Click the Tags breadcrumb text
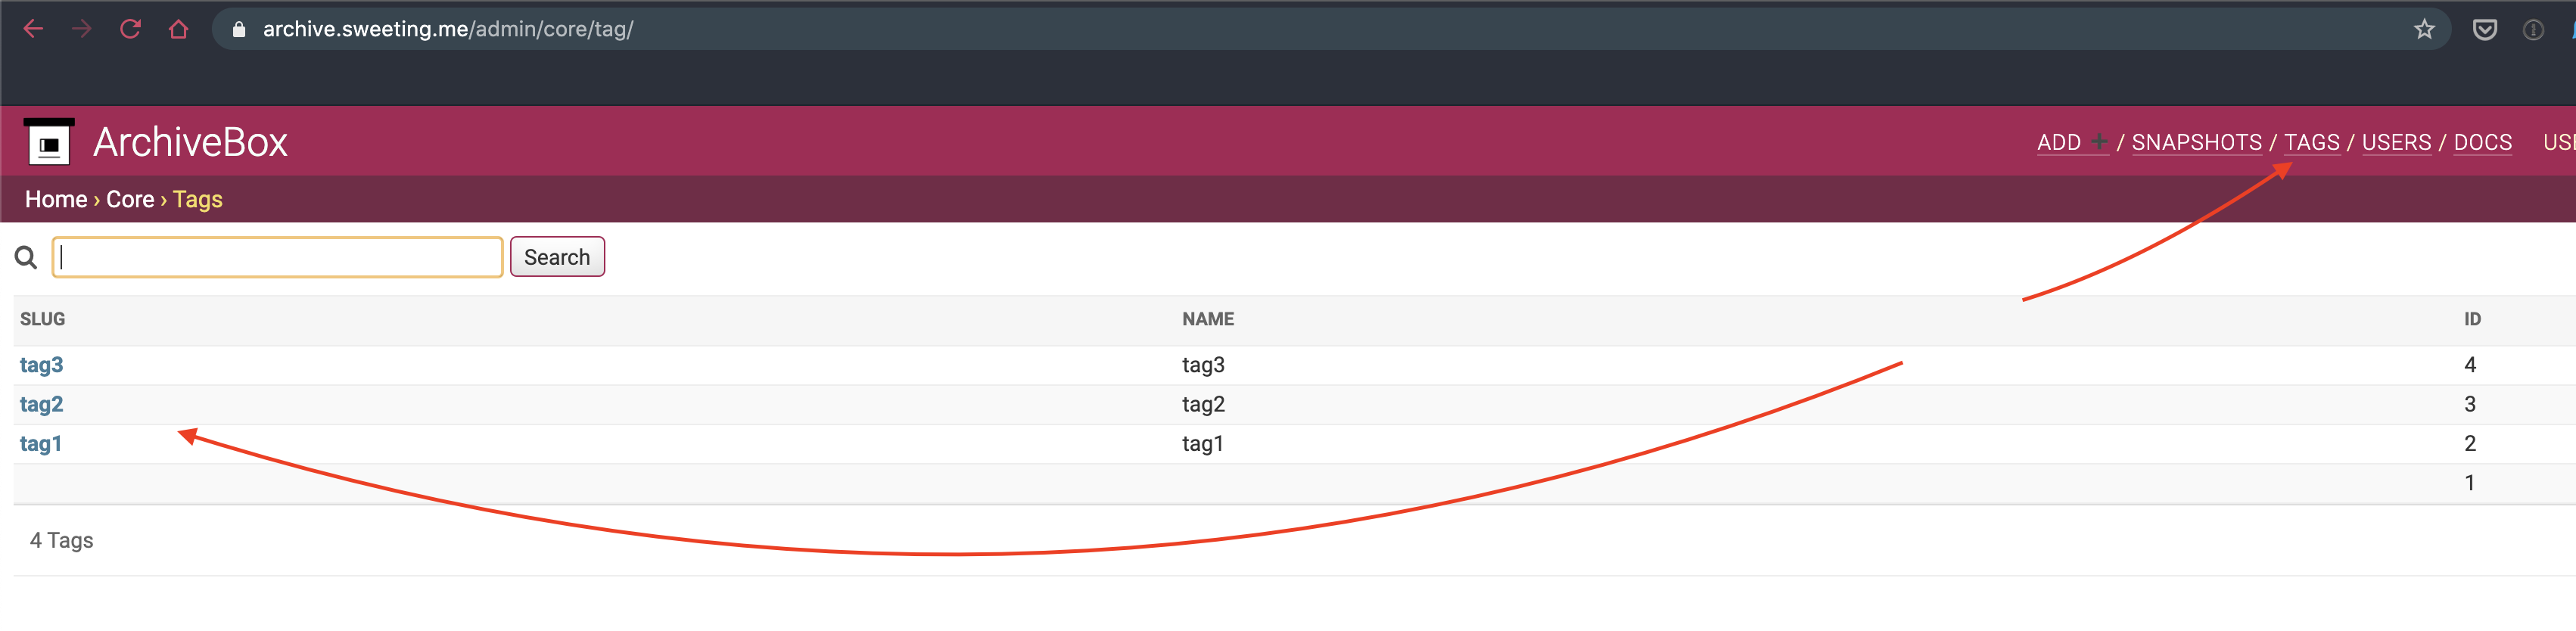Viewport: 2576px width, 631px height. [x=197, y=199]
